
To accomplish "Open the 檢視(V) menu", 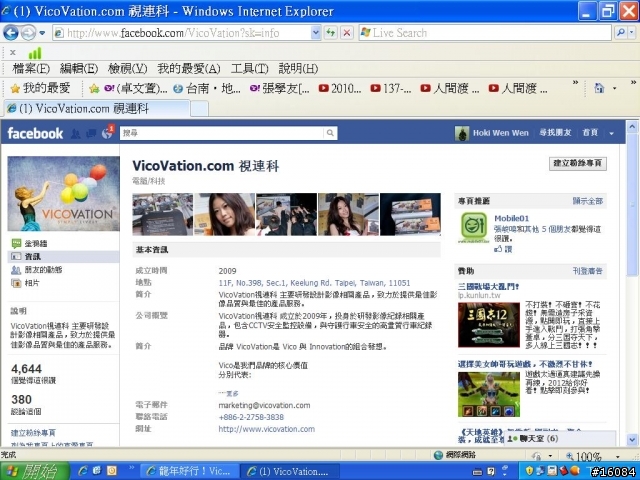I will [127, 69].
